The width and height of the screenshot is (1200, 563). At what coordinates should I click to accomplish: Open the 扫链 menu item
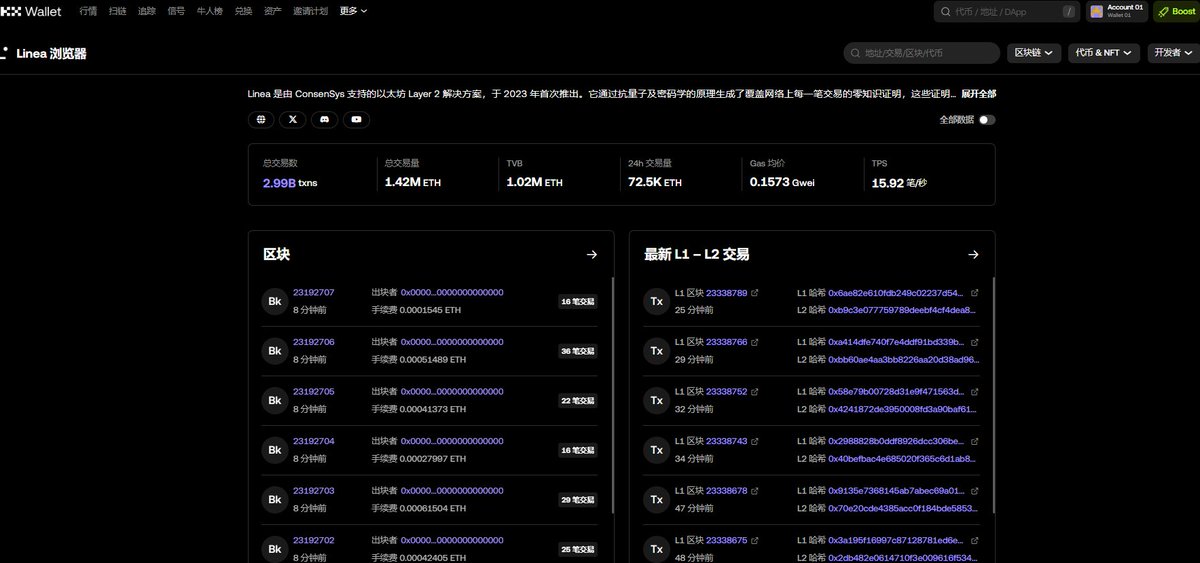(x=118, y=11)
